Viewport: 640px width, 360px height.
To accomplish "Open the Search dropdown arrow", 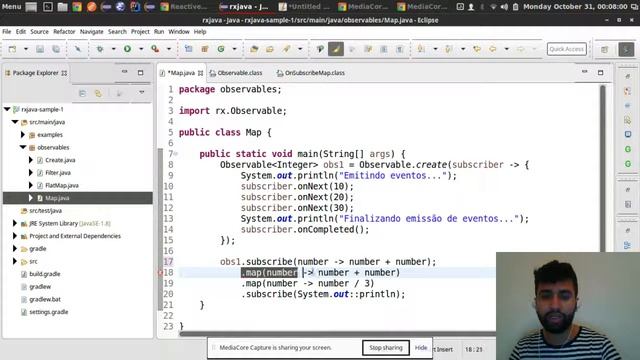I will [x=300, y=49].
